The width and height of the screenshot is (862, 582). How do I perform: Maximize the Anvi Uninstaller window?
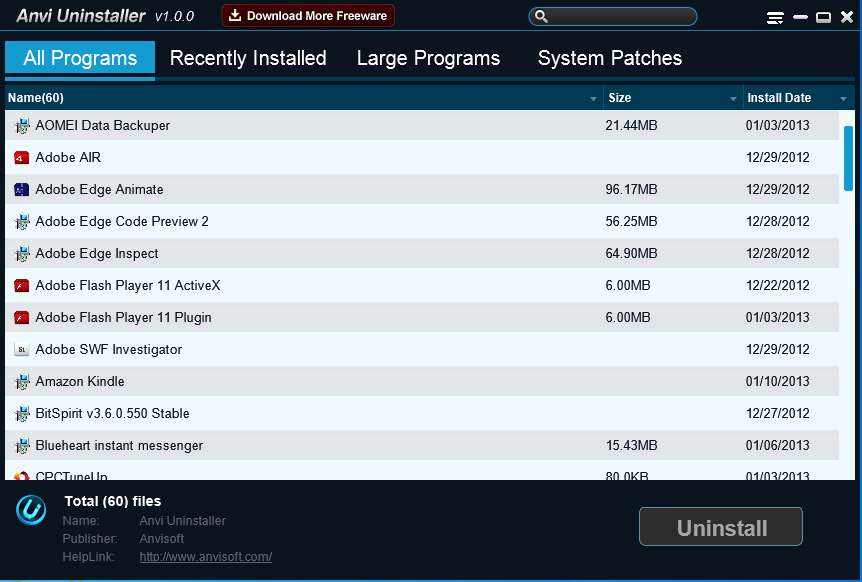point(823,18)
